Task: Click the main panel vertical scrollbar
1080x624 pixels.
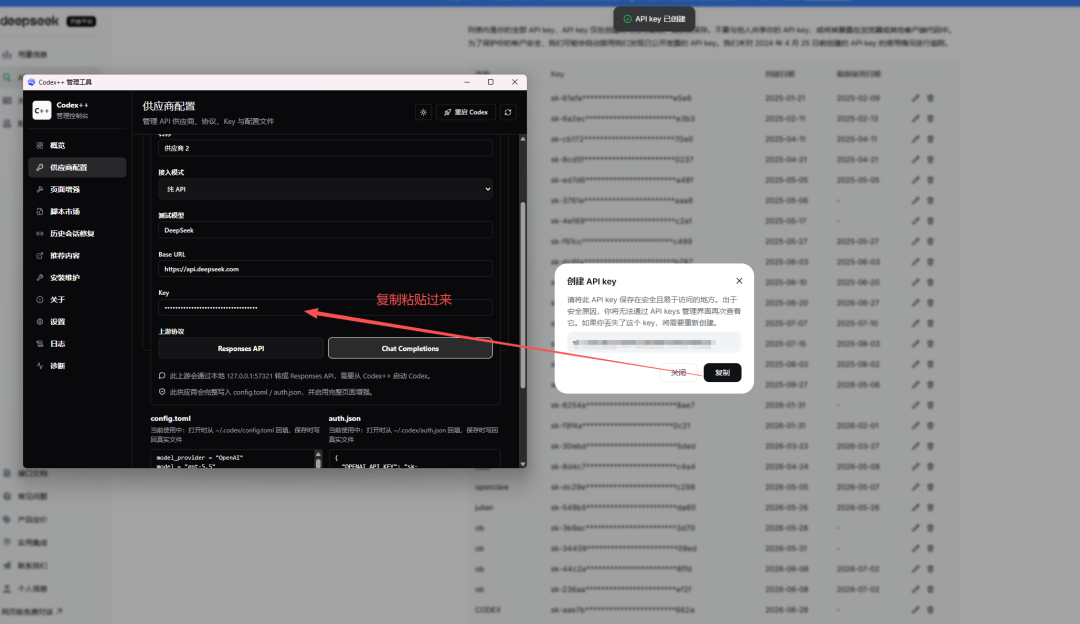Action: pos(523,296)
